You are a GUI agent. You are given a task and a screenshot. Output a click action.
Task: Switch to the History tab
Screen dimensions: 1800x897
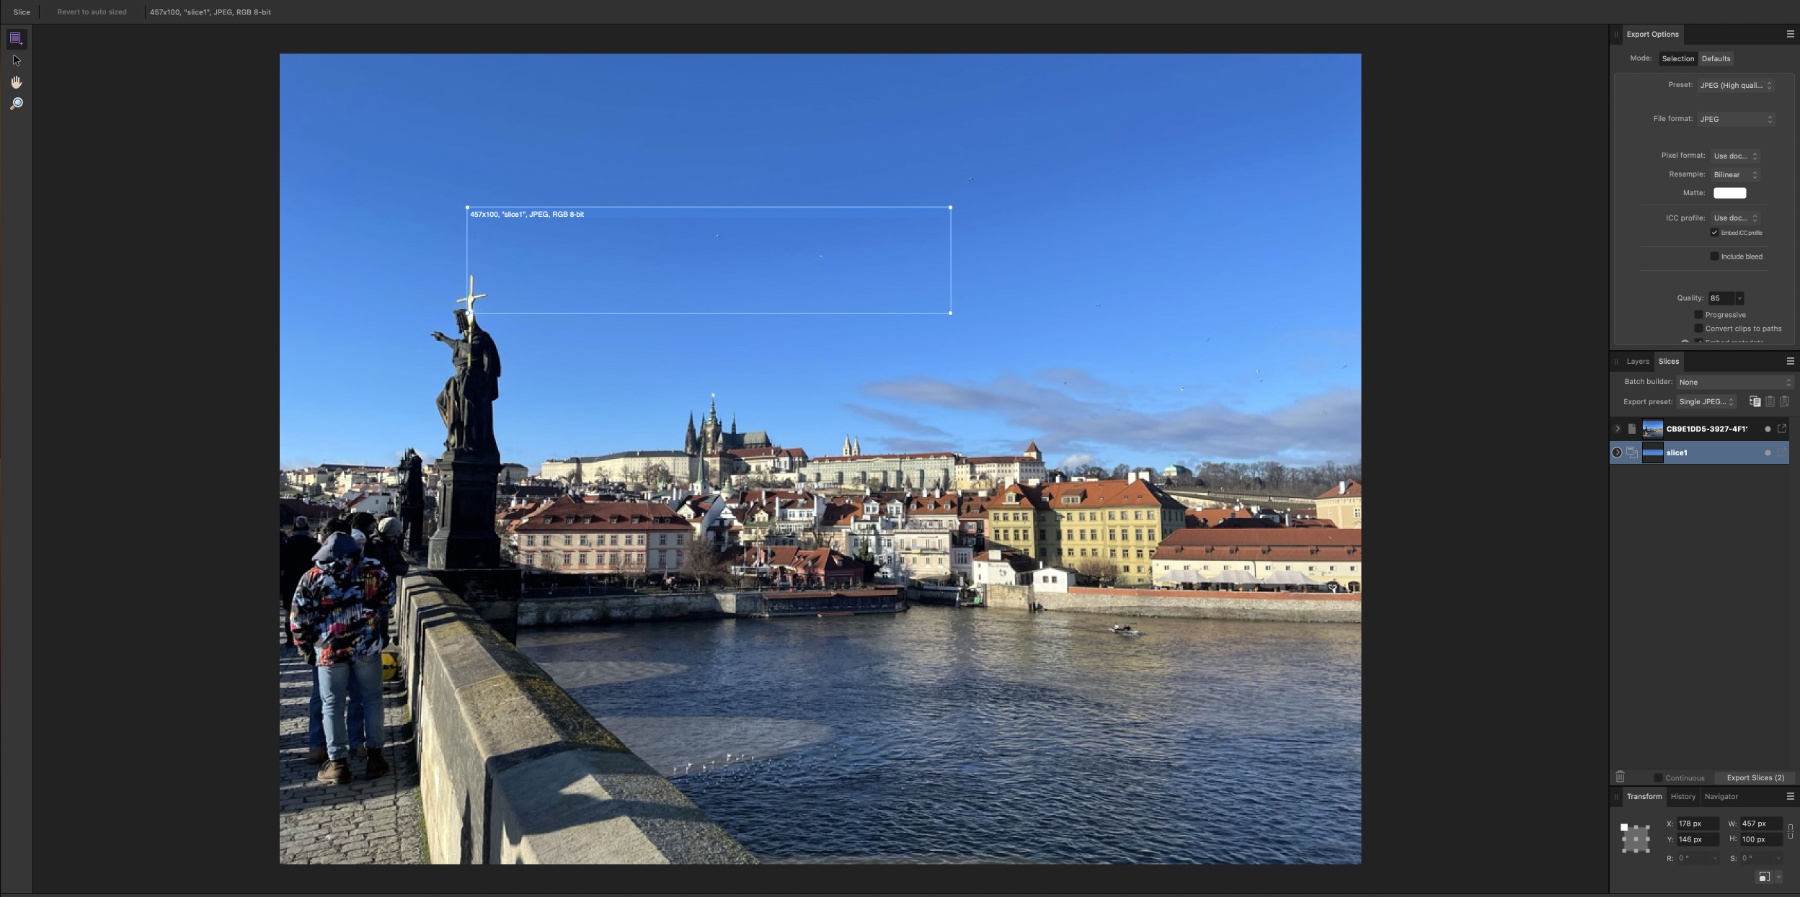coord(1683,797)
